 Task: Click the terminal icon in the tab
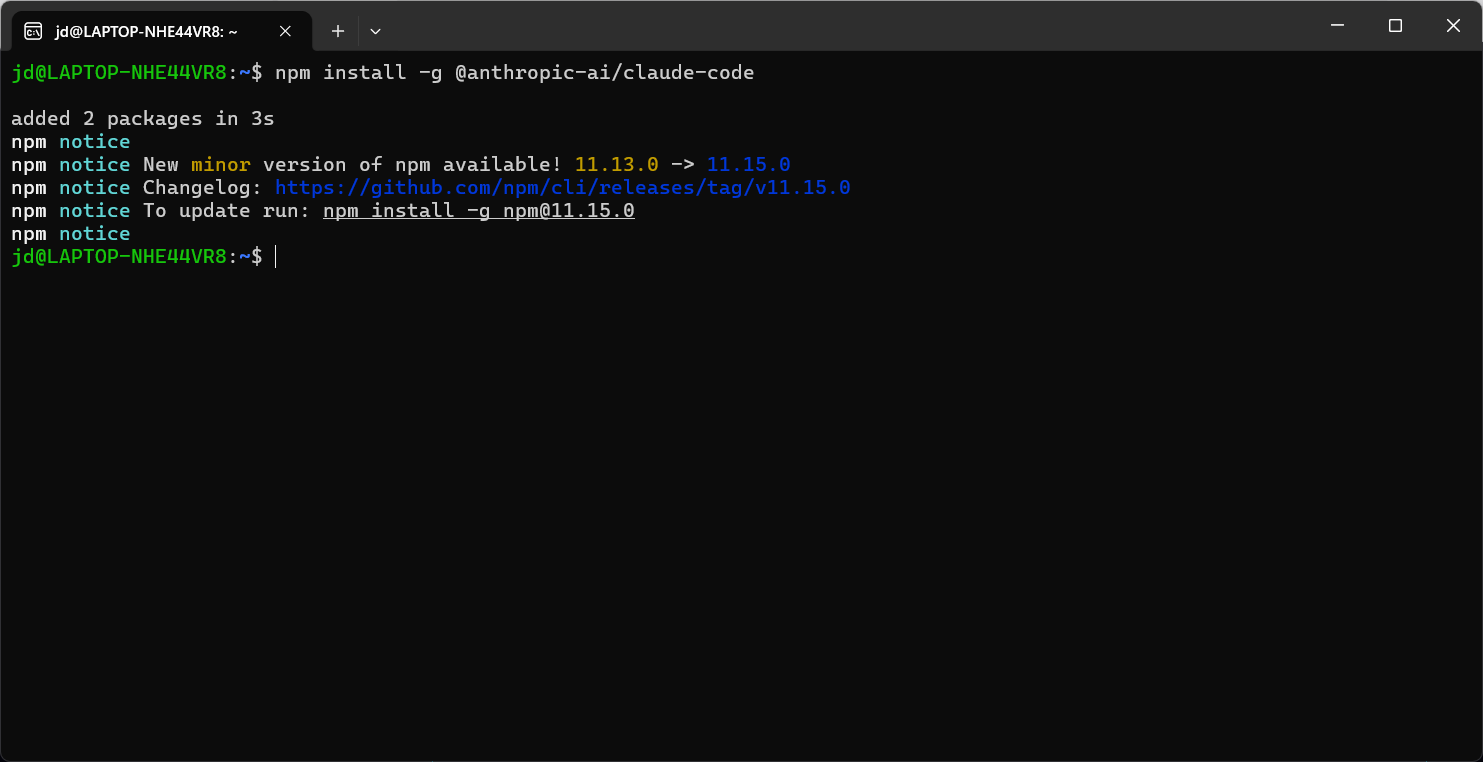coord(33,31)
